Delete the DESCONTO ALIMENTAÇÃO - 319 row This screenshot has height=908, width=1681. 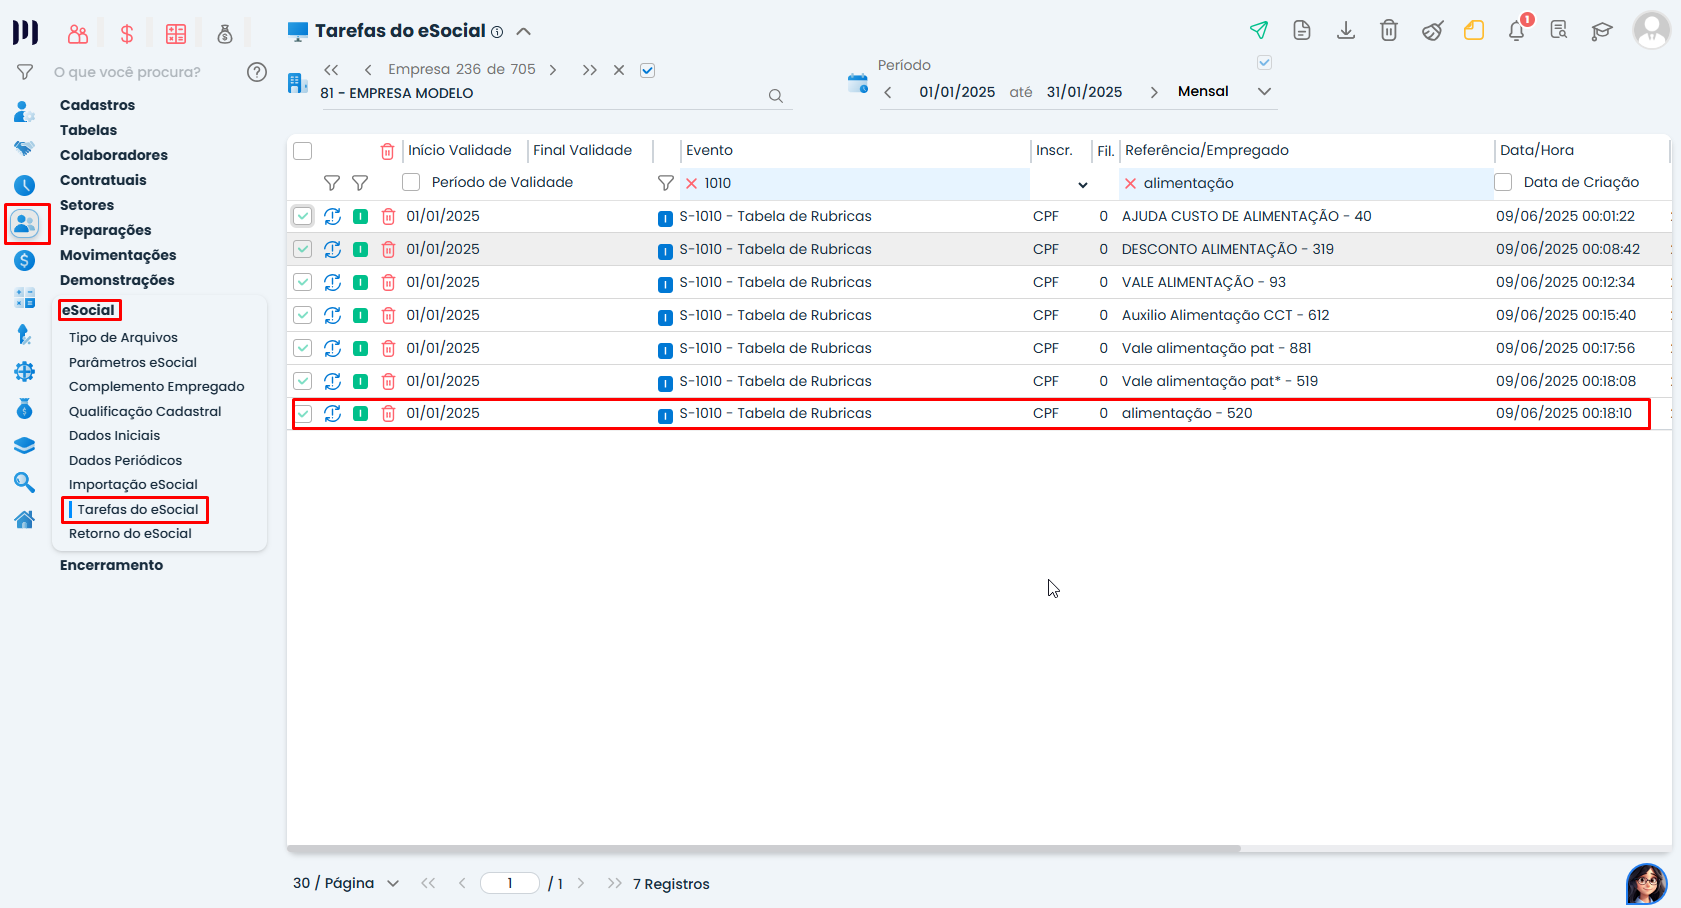[388, 249]
